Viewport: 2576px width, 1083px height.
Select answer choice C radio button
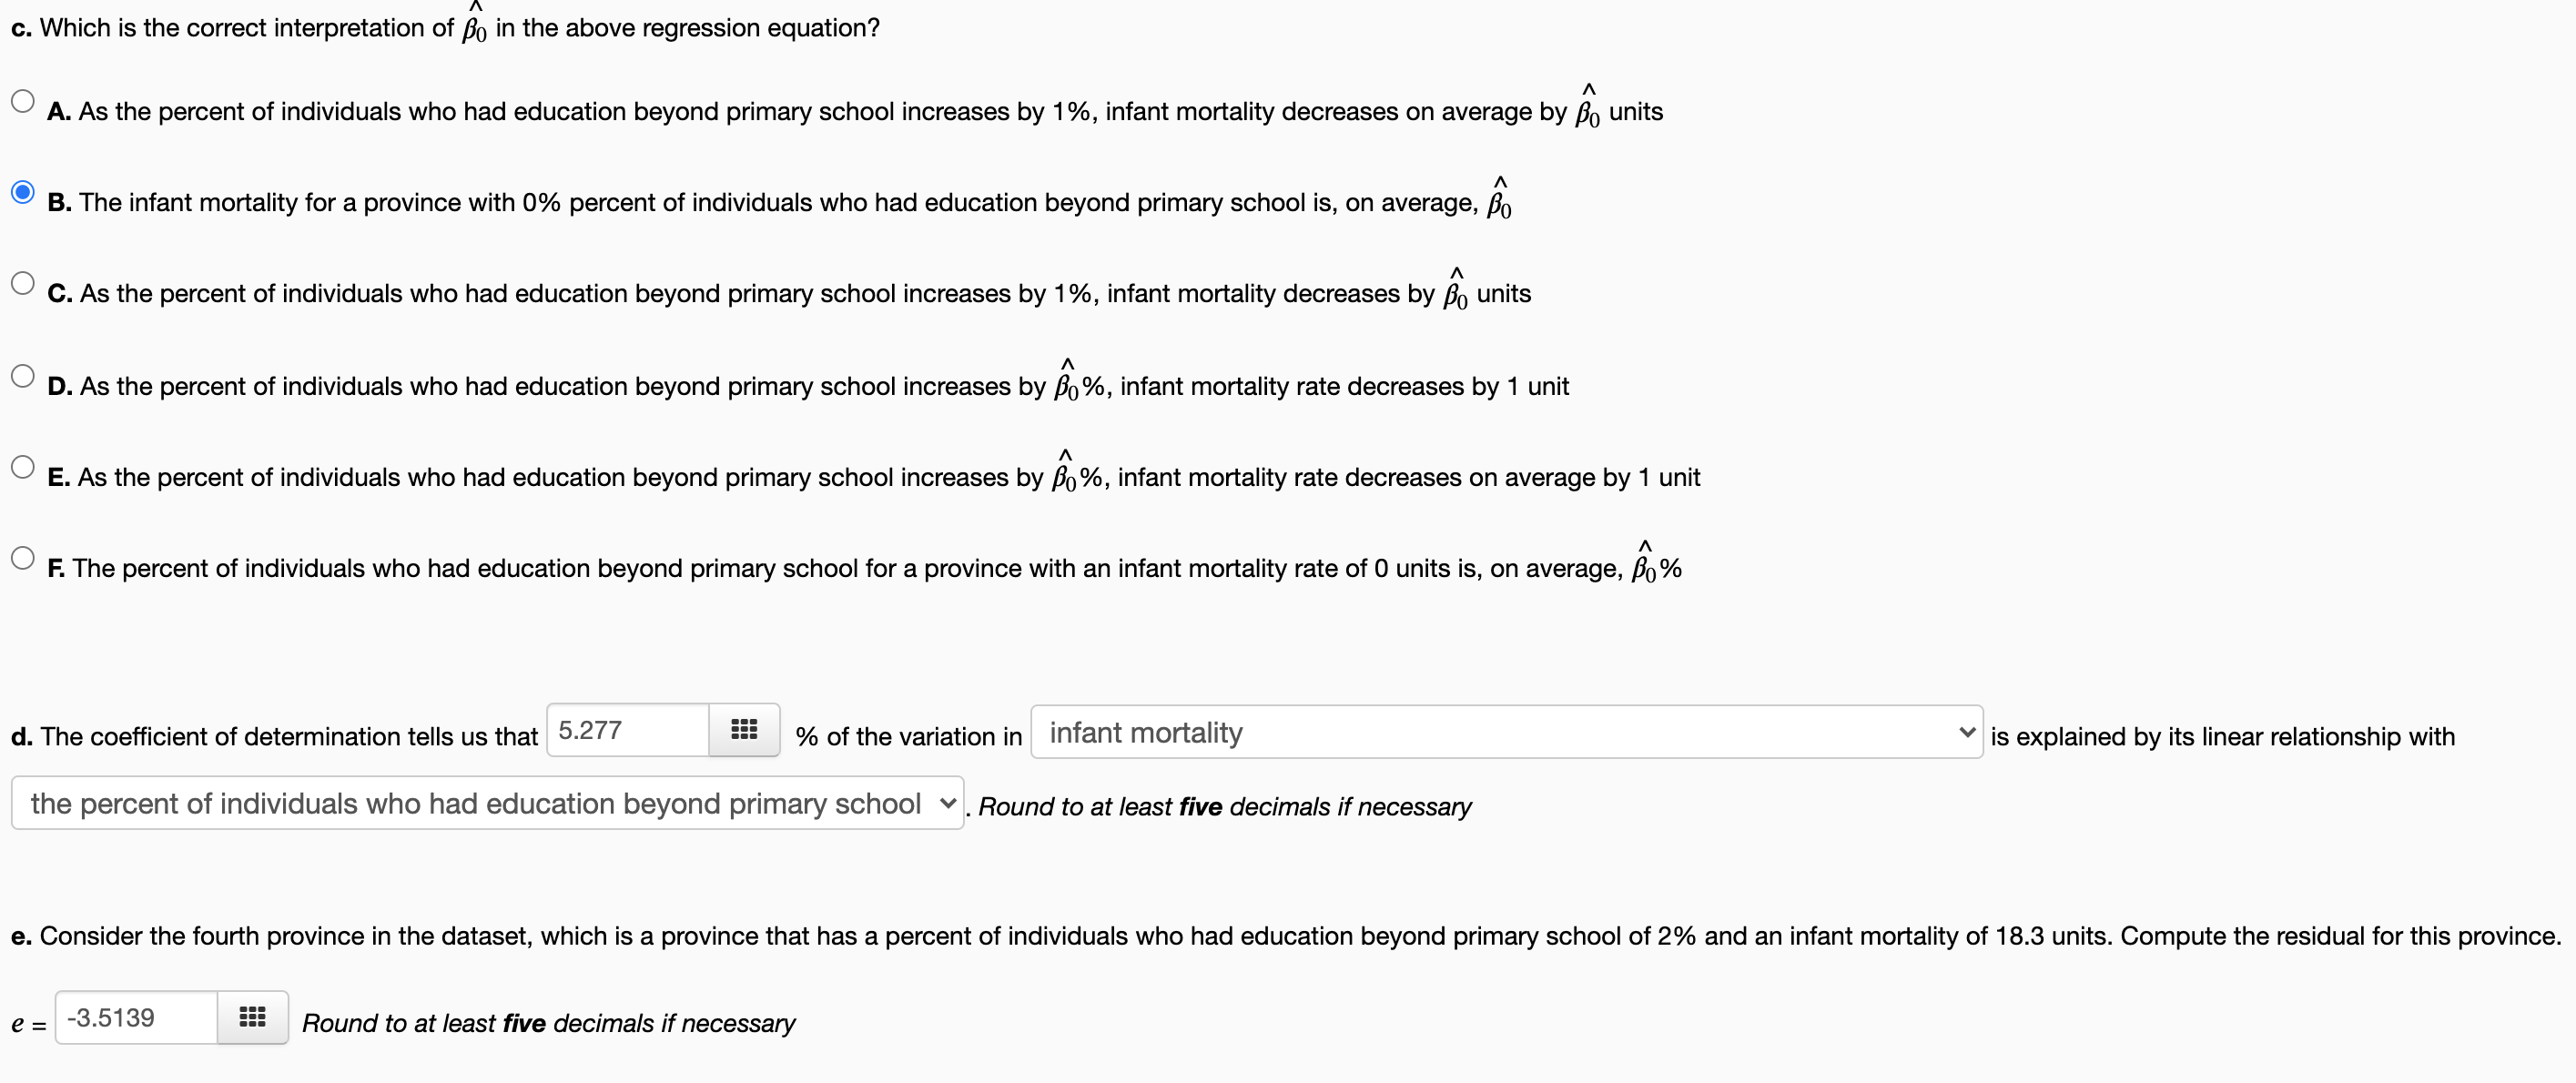click(22, 283)
